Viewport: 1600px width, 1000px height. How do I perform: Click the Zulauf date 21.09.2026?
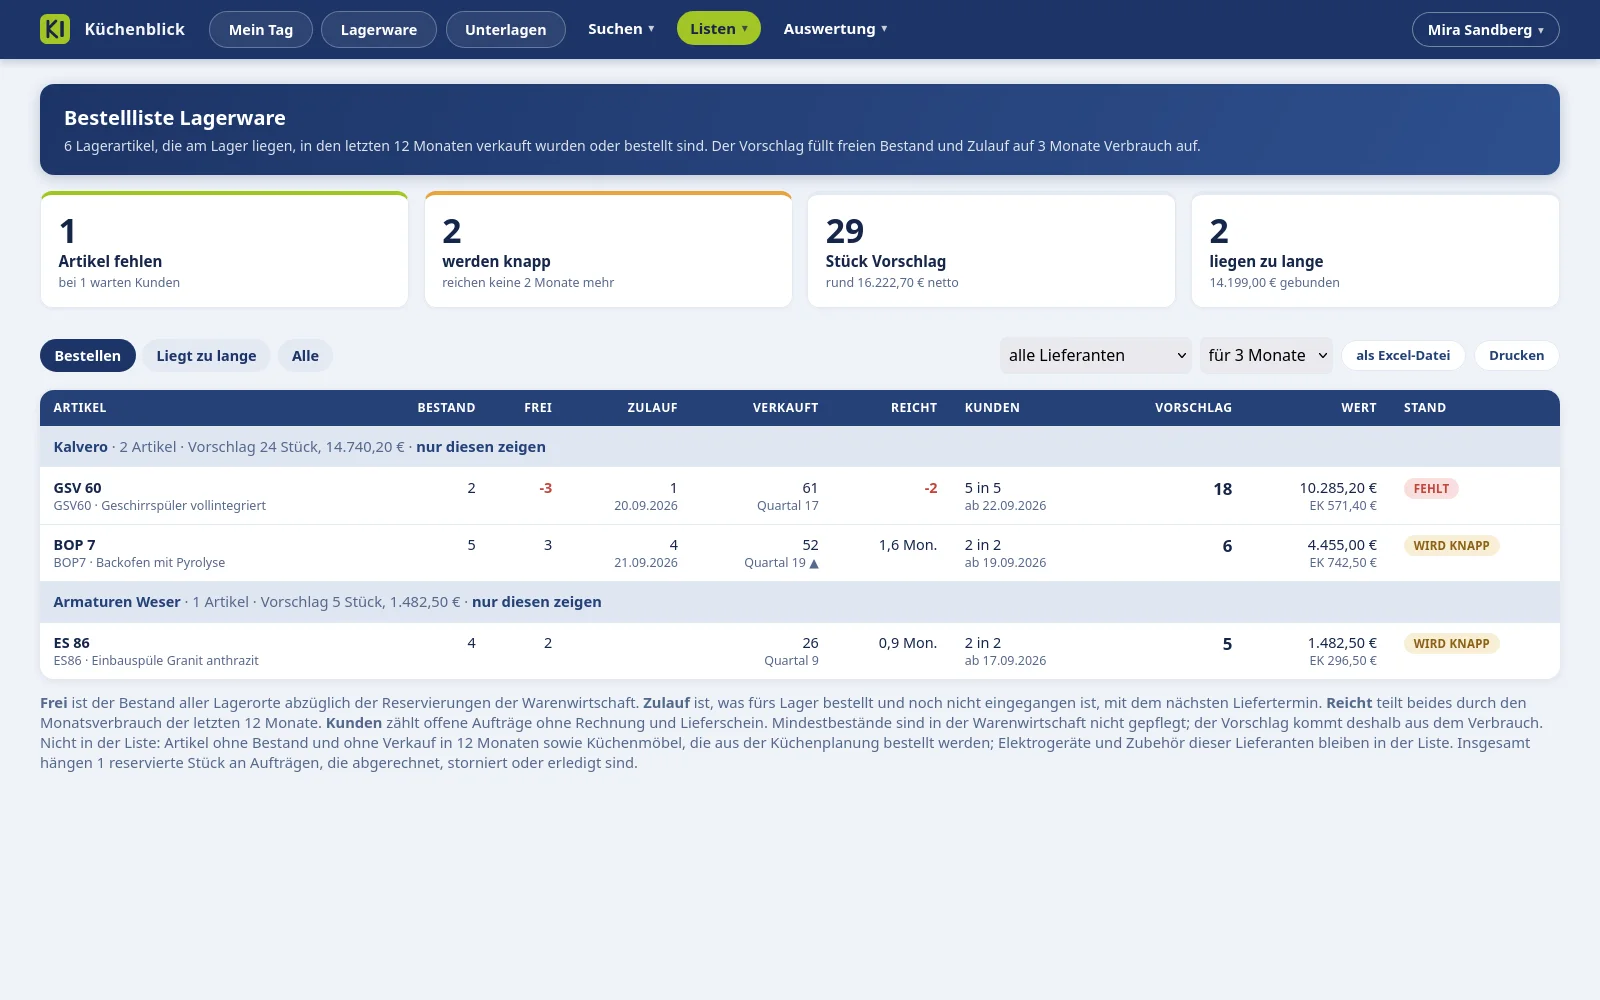[x=646, y=563]
